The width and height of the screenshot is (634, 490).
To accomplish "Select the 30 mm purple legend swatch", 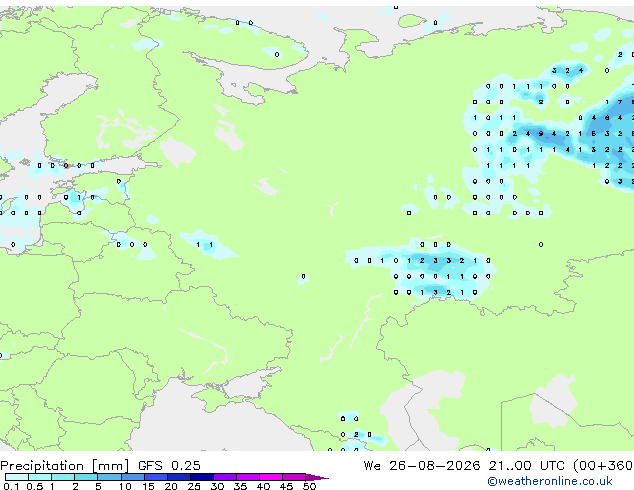I will coord(224,477).
